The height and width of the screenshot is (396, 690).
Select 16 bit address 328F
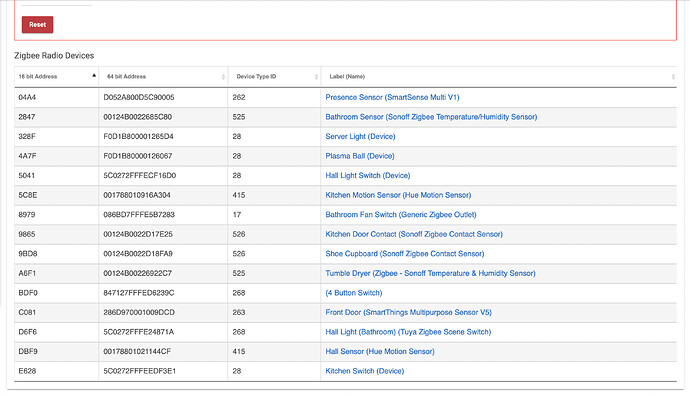26,136
